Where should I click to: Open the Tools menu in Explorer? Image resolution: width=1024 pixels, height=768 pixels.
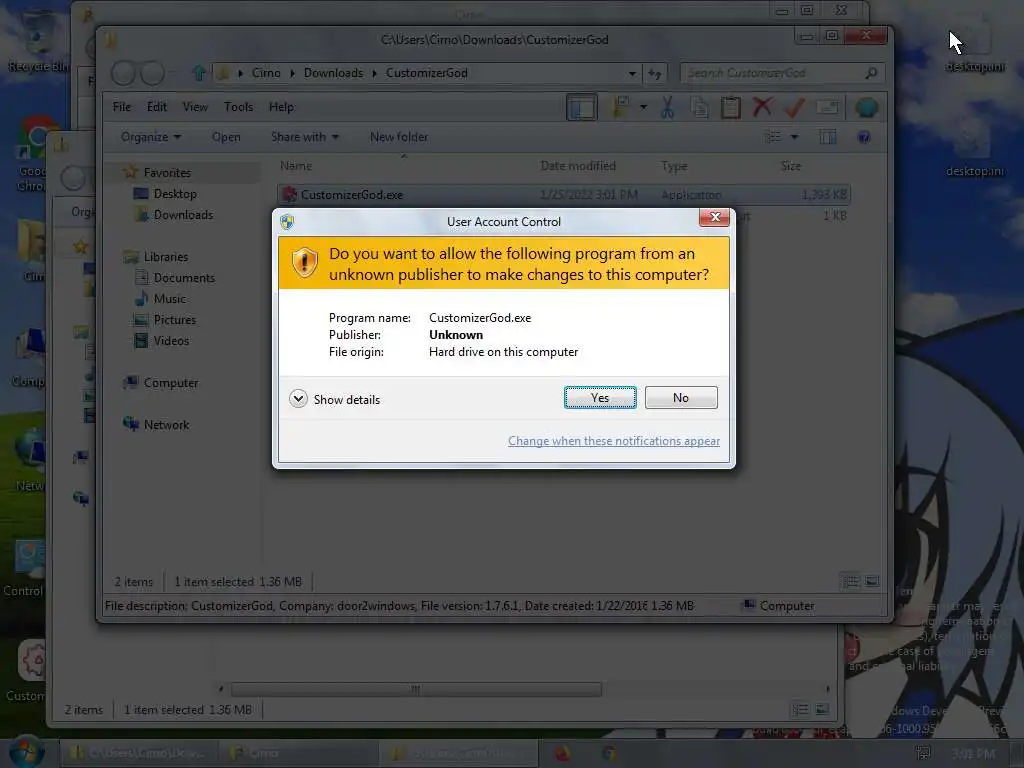[238, 106]
